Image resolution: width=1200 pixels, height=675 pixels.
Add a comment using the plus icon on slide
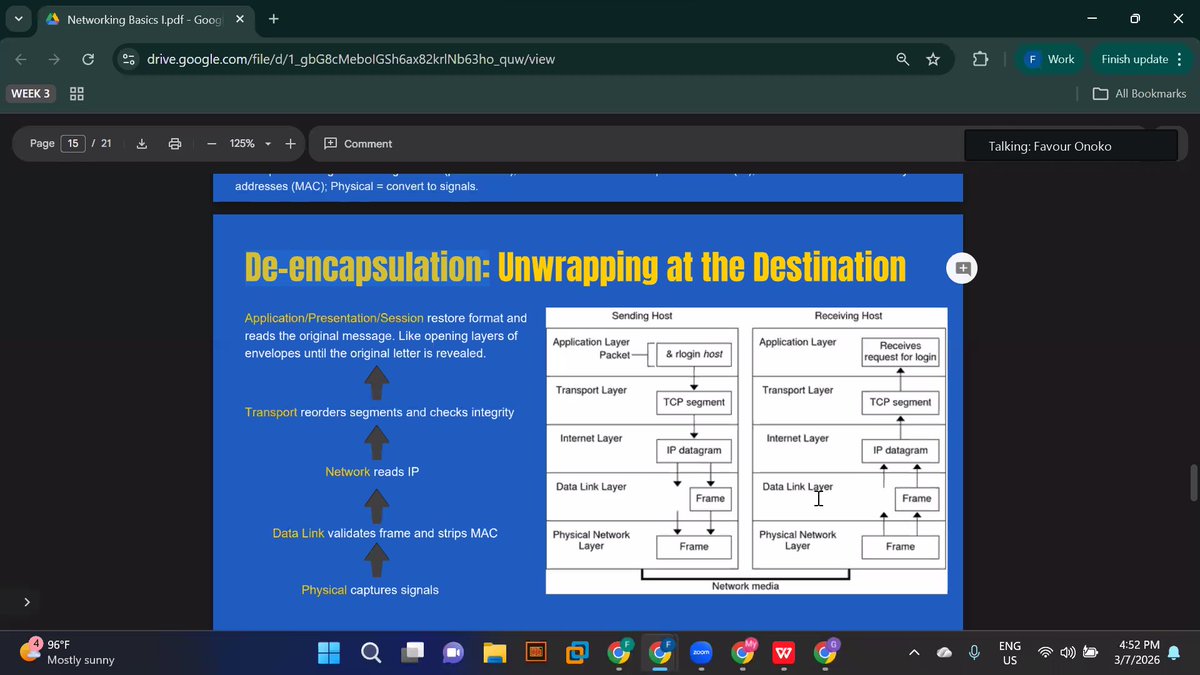pos(961,267)
